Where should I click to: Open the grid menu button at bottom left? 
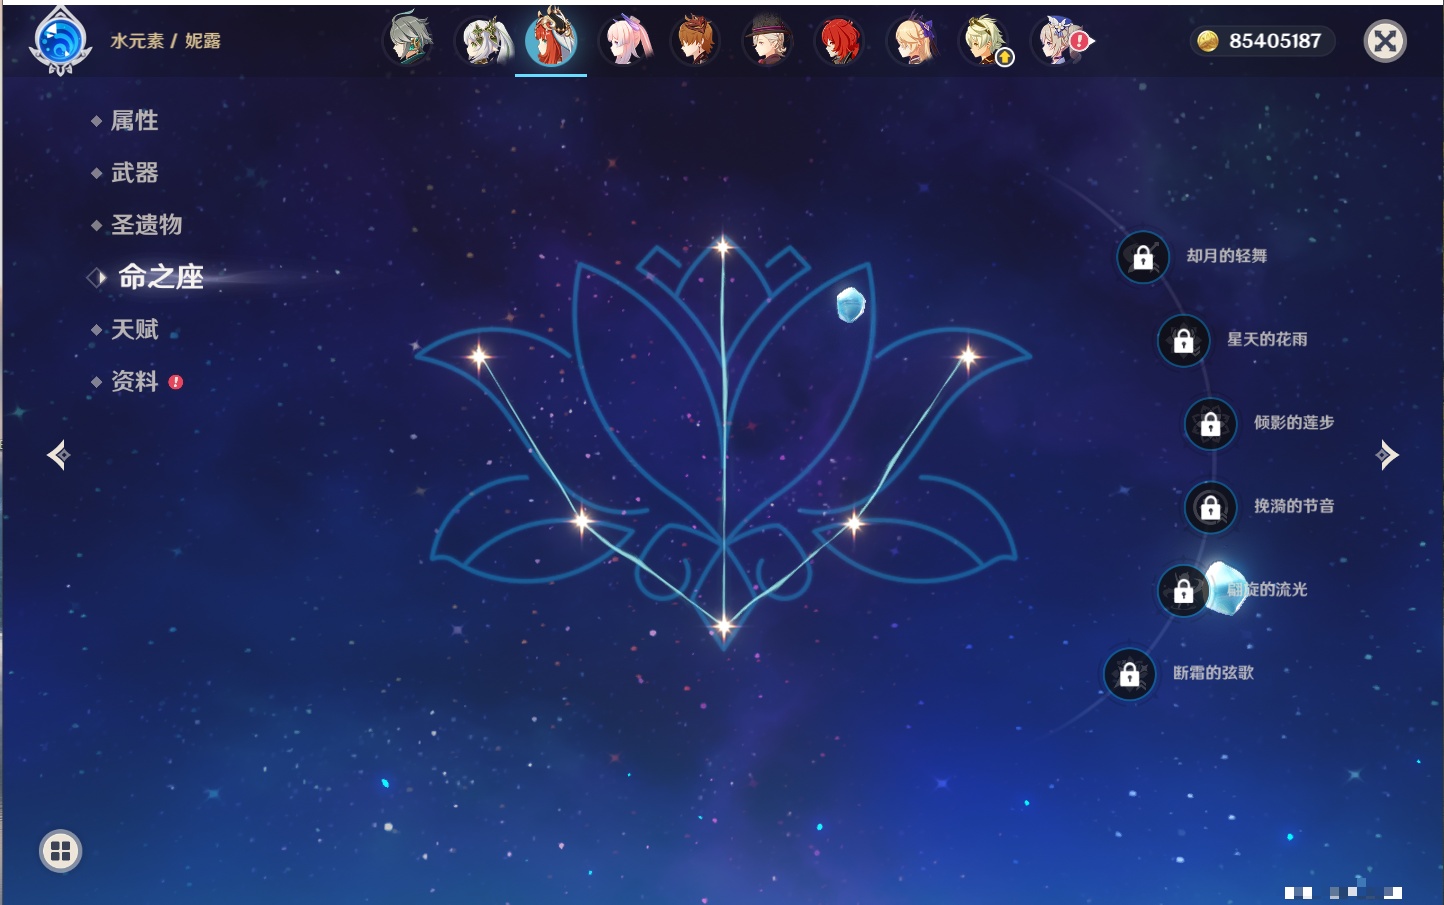point(60,851)
